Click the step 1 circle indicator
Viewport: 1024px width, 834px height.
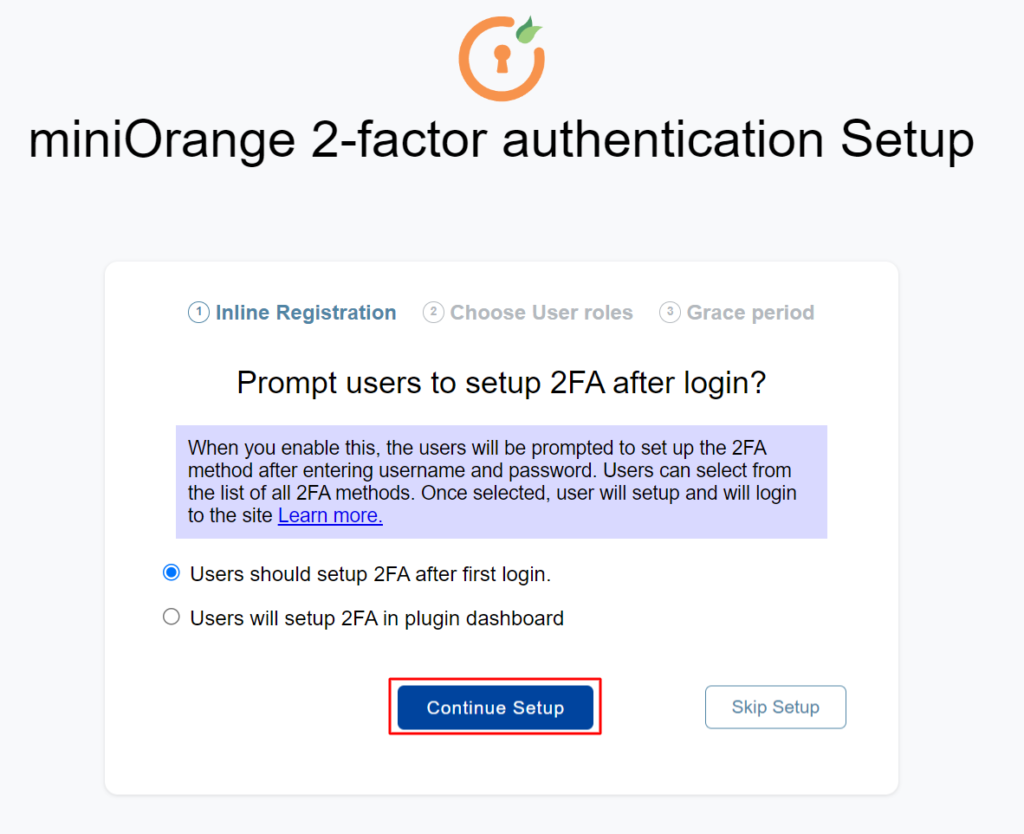[199, 312]
